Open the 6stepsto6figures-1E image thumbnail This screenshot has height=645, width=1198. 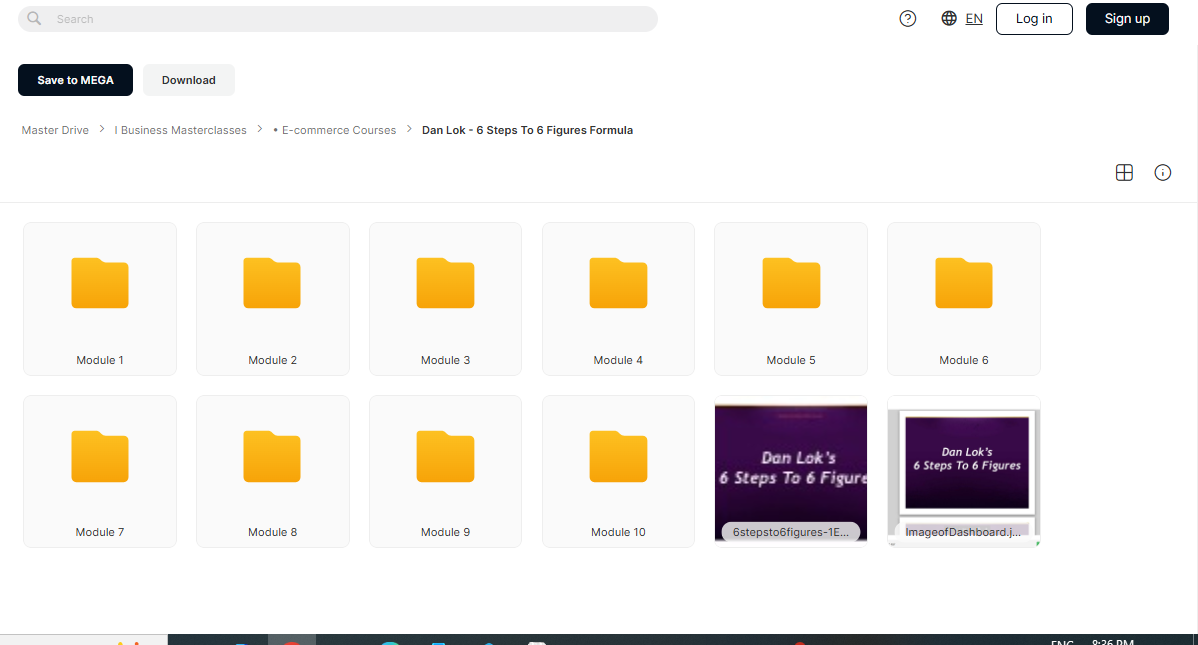(791, 472)
